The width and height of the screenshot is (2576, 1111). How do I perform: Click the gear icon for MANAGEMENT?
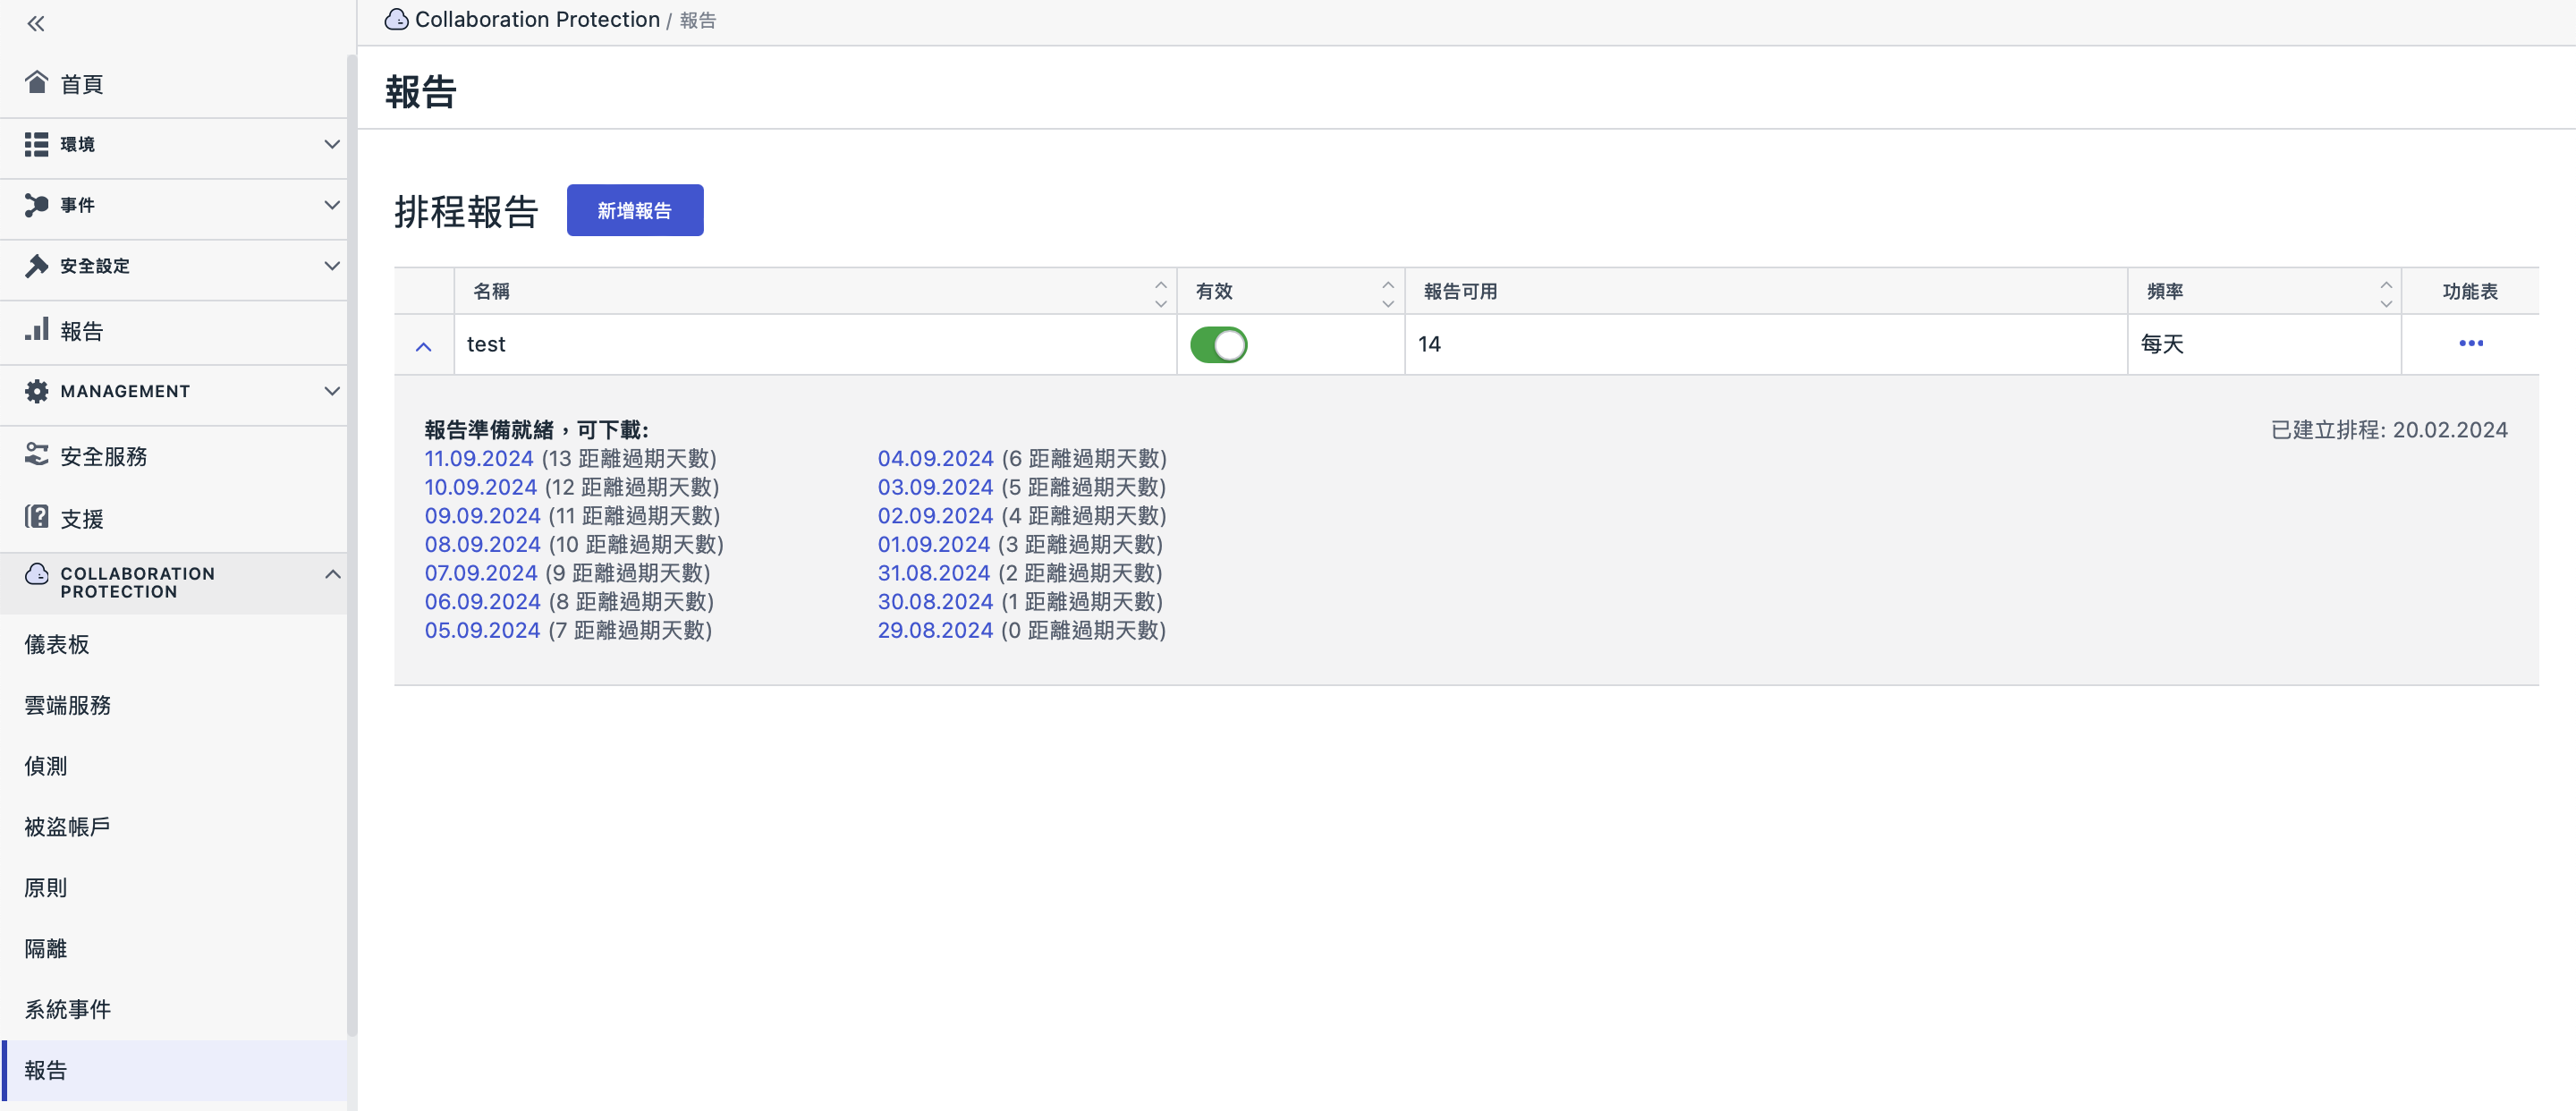click(37, 391)
